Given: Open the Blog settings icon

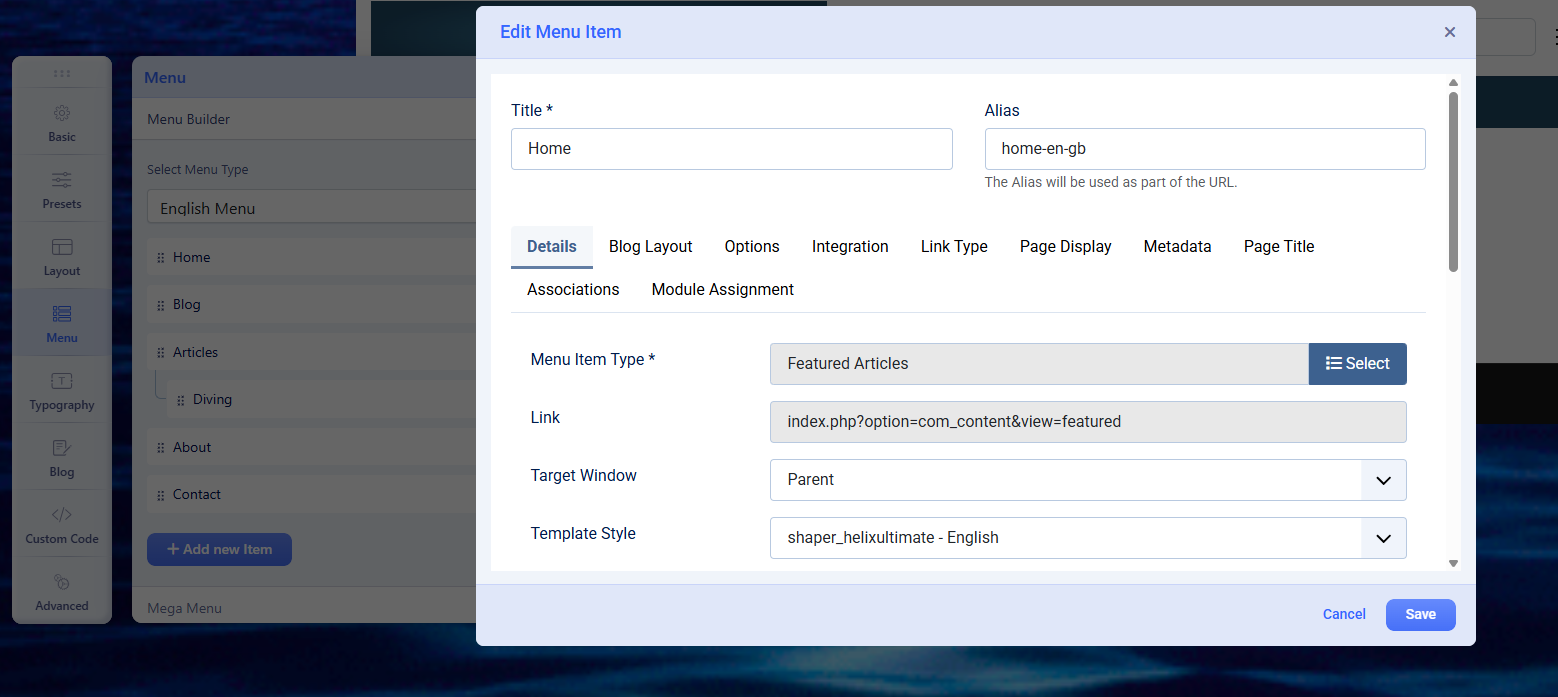Looking at the screenshot, I should [62, 448].
